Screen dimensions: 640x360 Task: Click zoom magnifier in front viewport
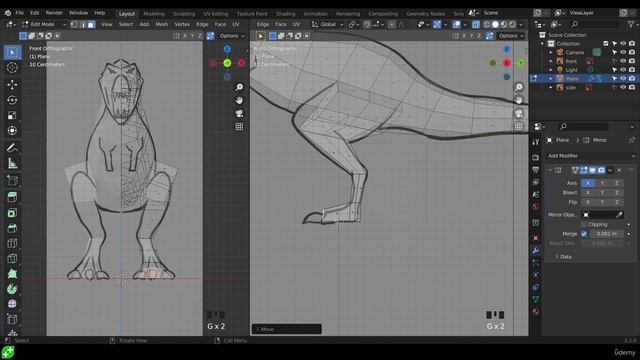click(x=239, y=87)
